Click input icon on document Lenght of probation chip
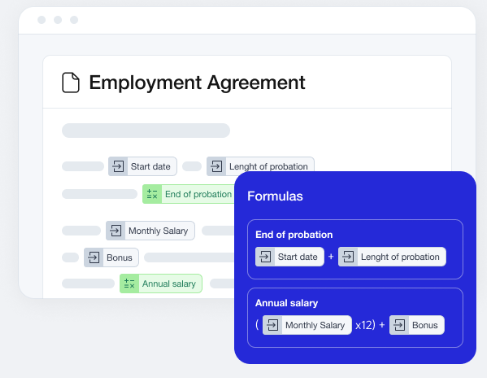Screen dimensions: 487x378 216,166
